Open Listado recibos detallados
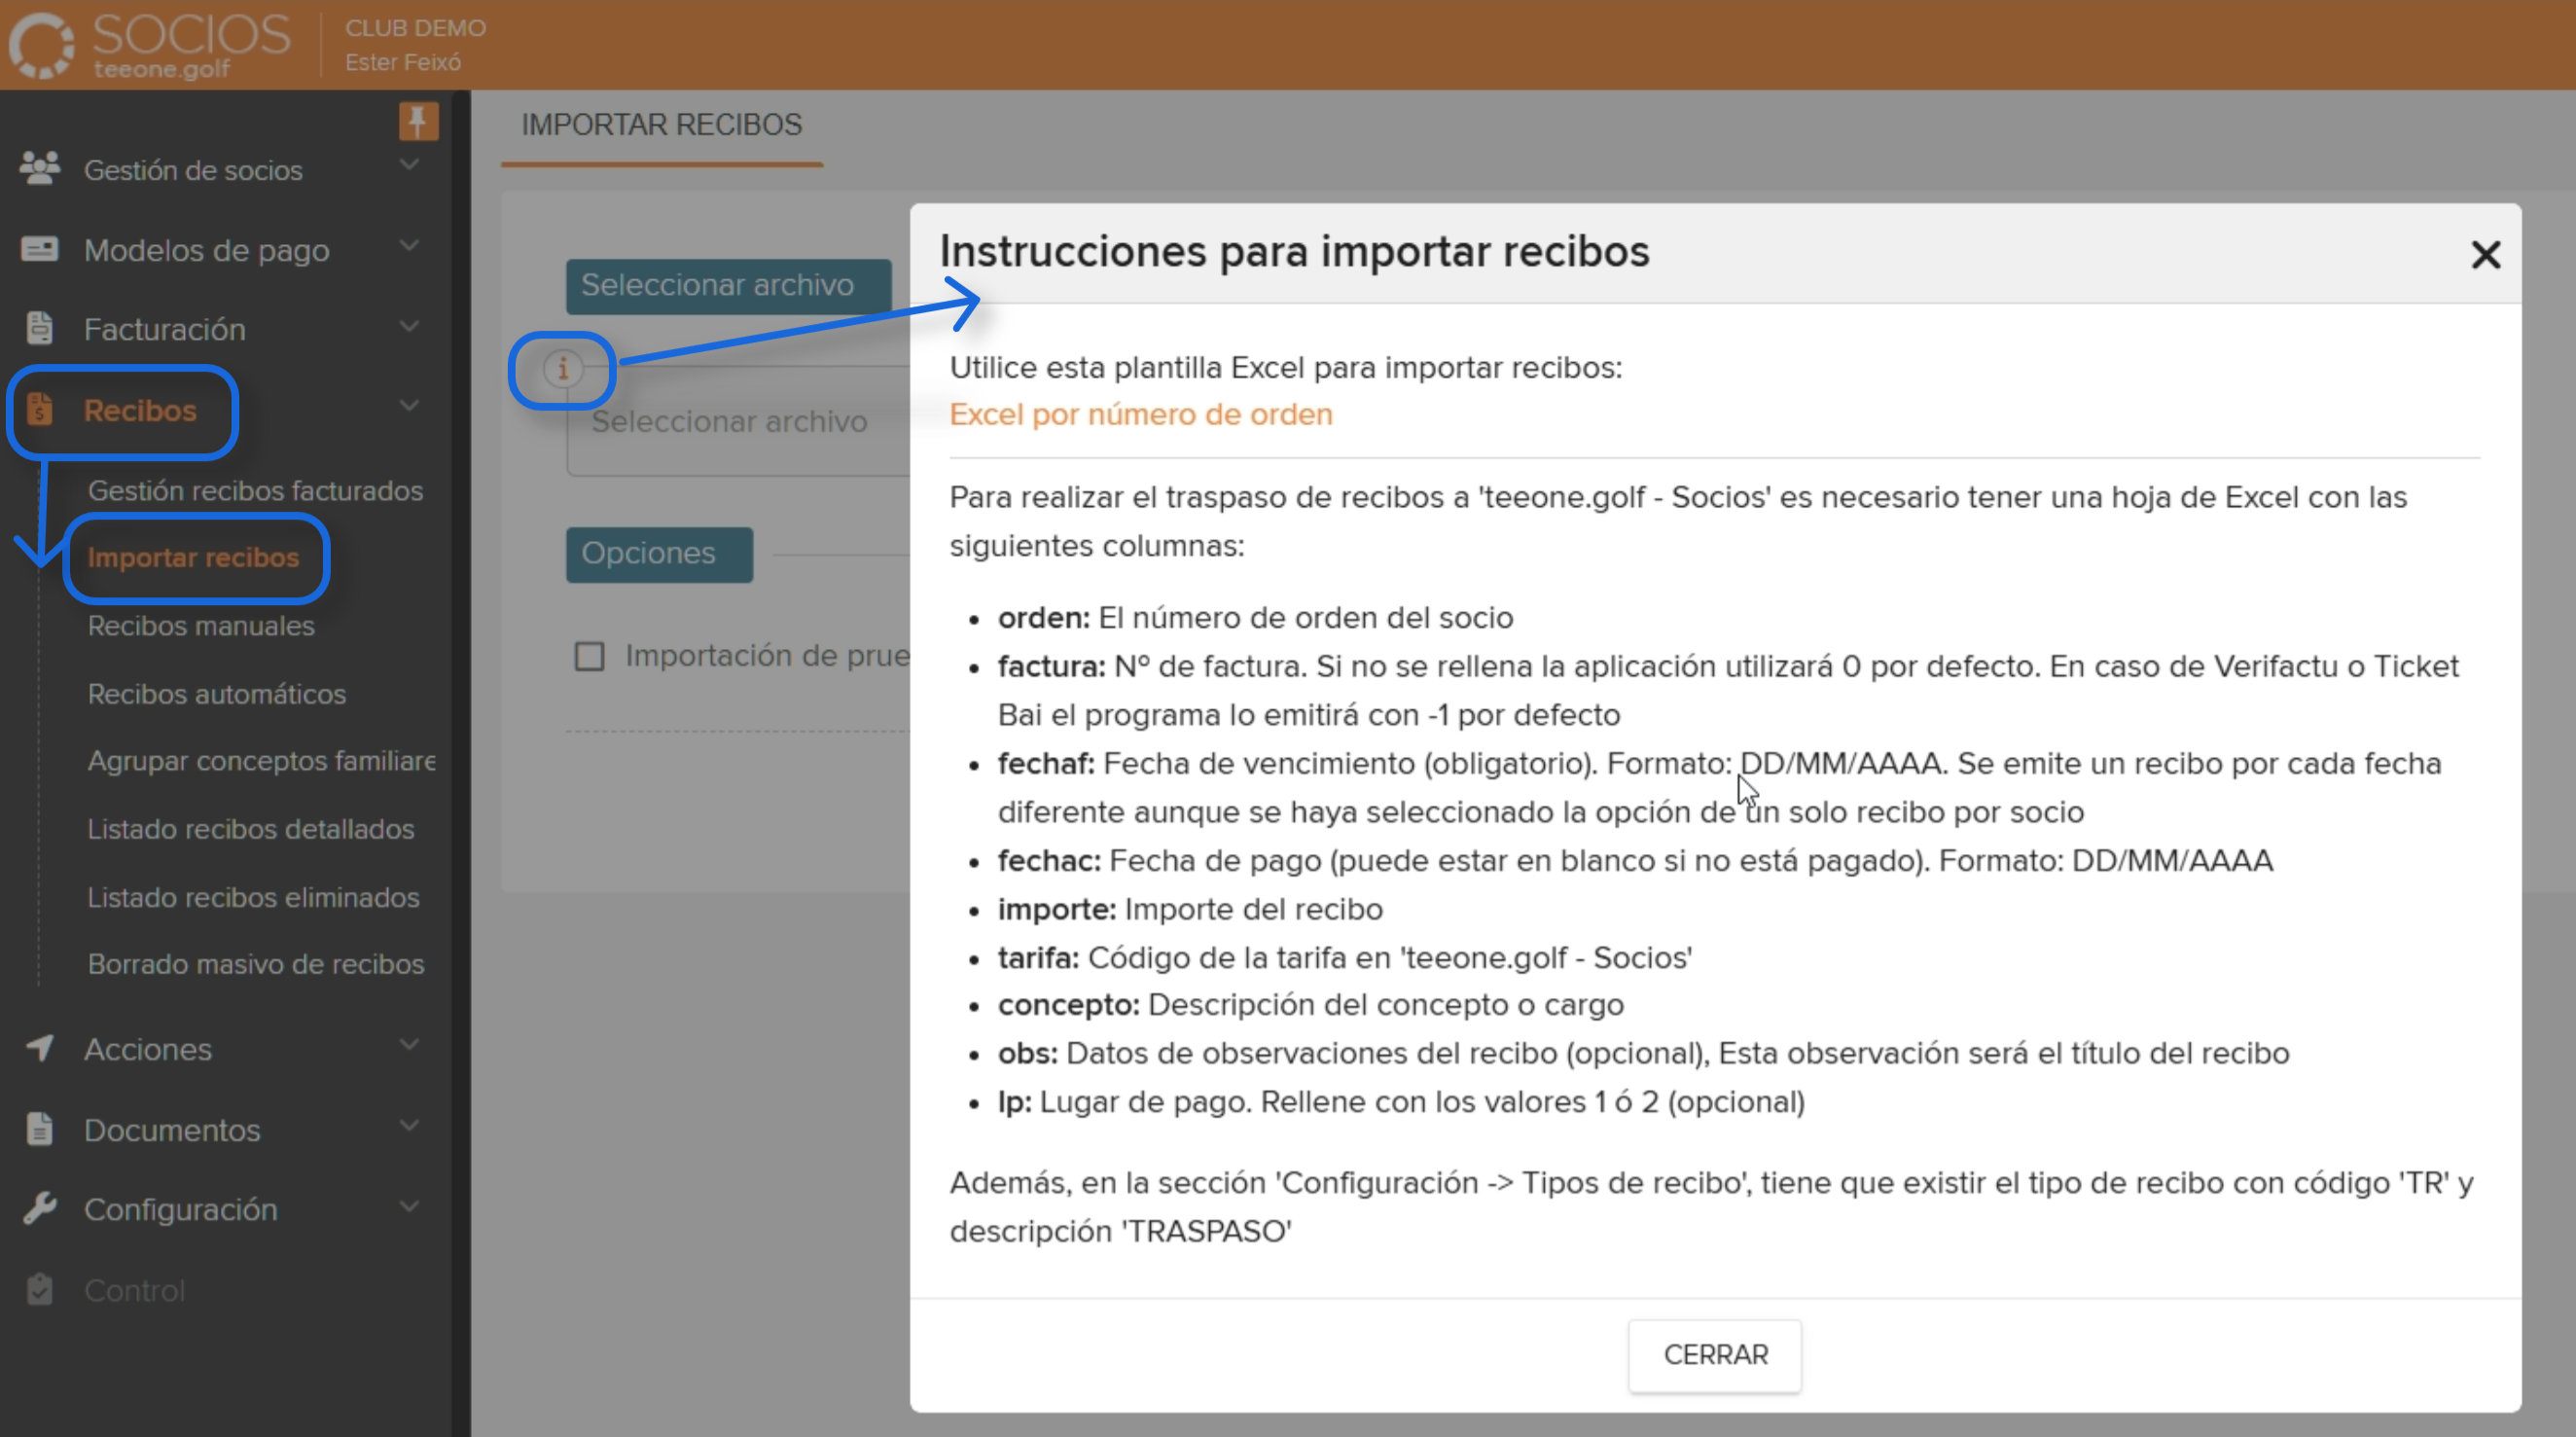2576x1437 pixels. pos(250,828)
